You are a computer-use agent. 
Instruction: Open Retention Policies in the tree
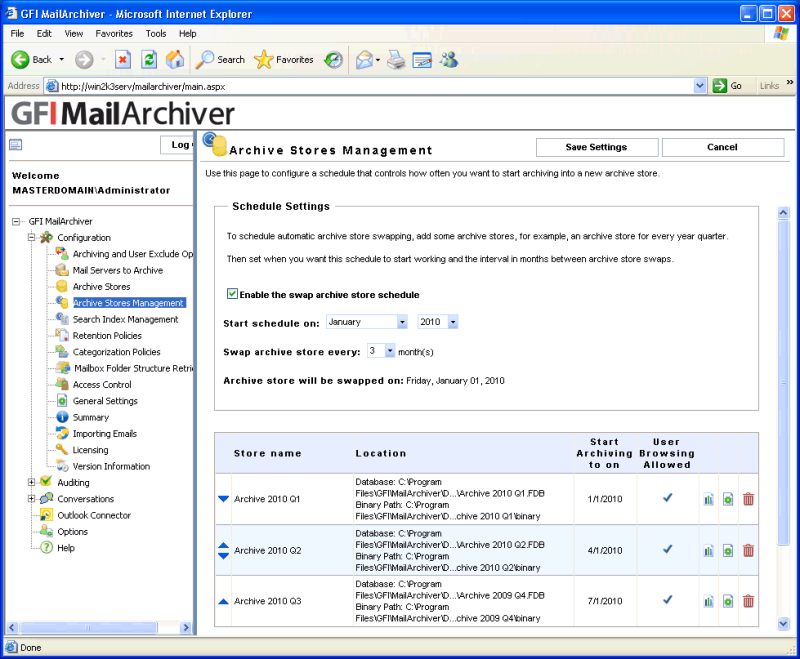(x=107, y=336)
